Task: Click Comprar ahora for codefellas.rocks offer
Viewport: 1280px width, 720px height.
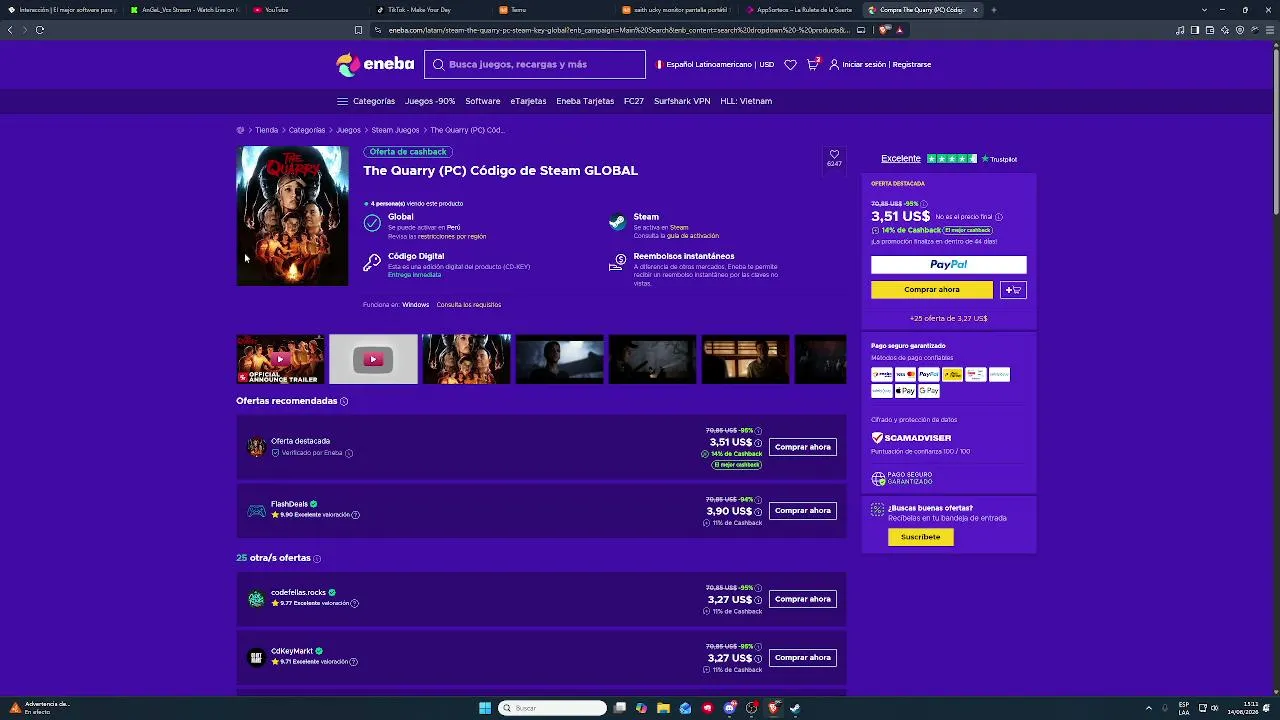Action: click(803, 599)
